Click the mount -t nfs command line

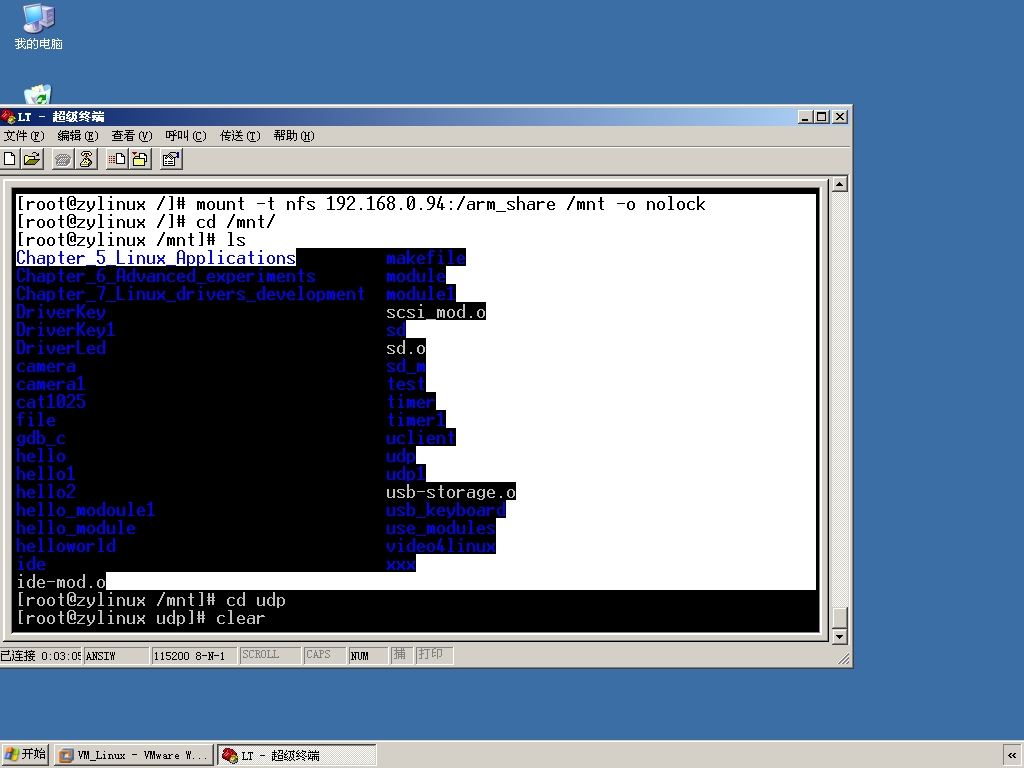click(x=360, y=204)
